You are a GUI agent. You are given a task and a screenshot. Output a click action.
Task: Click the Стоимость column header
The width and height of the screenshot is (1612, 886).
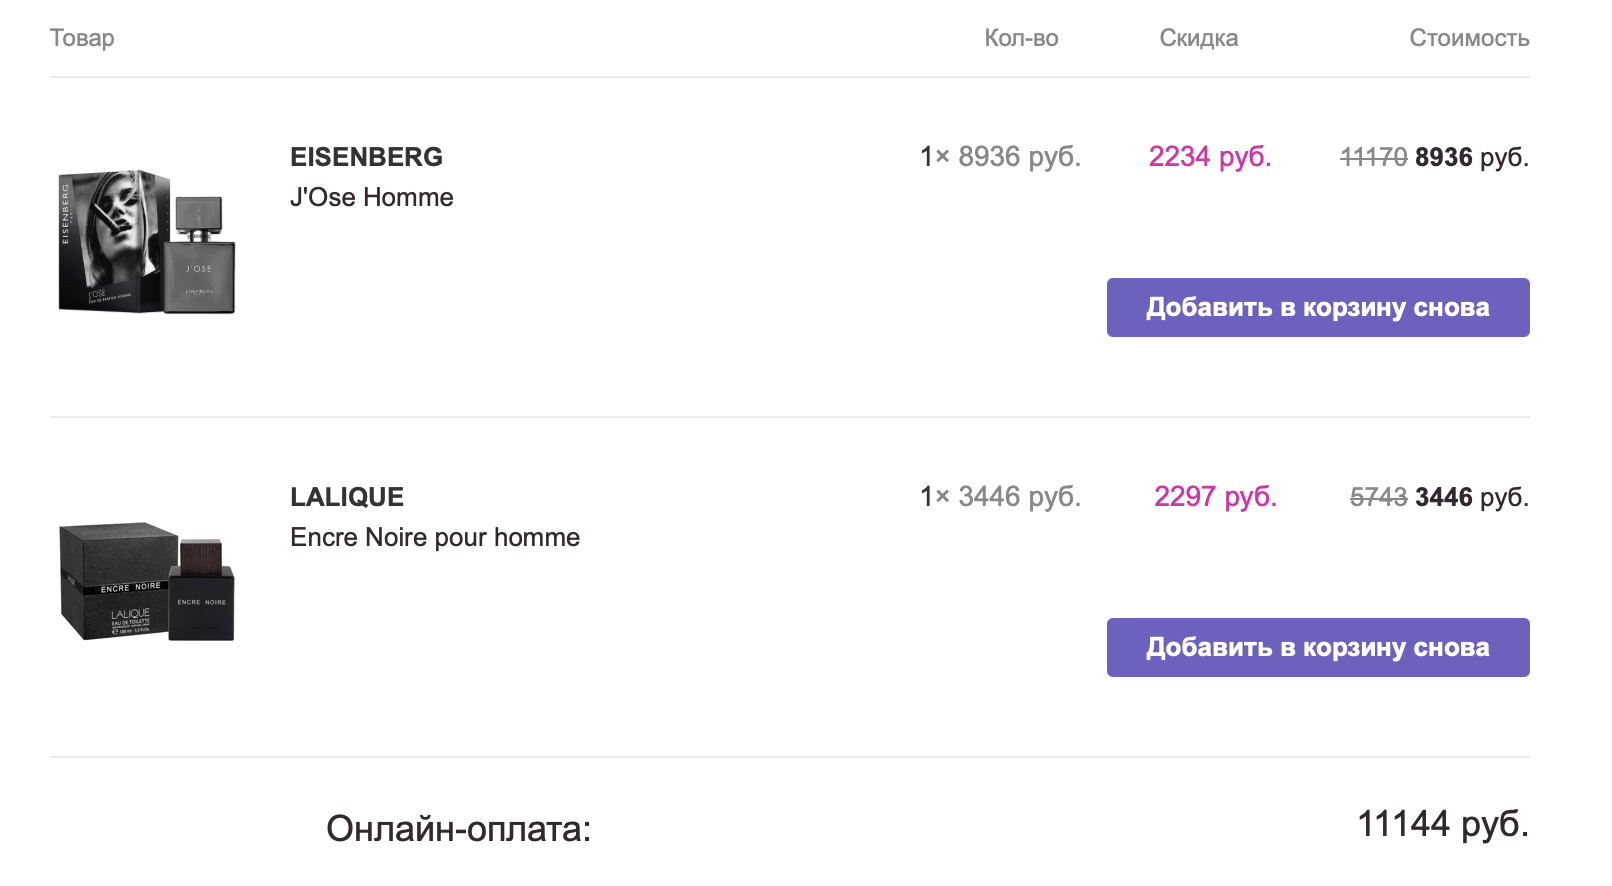(1468, 38)
